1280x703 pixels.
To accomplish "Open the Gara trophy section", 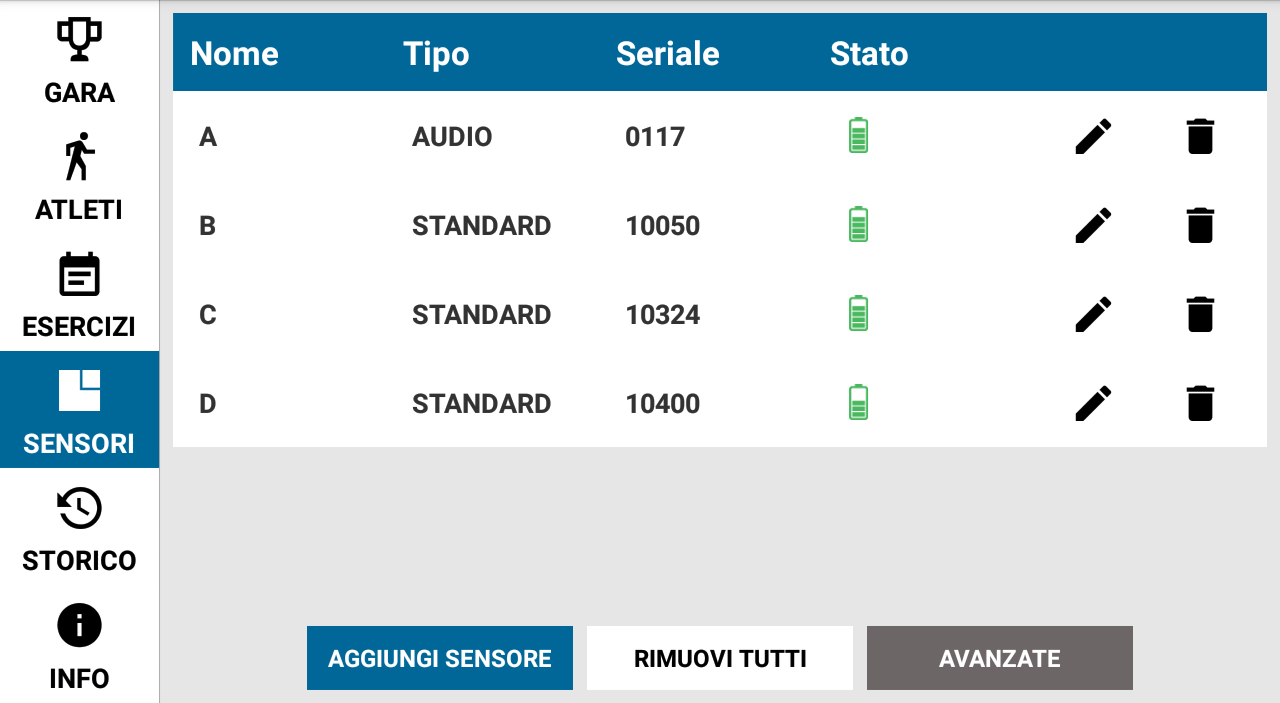I will 79,59.
